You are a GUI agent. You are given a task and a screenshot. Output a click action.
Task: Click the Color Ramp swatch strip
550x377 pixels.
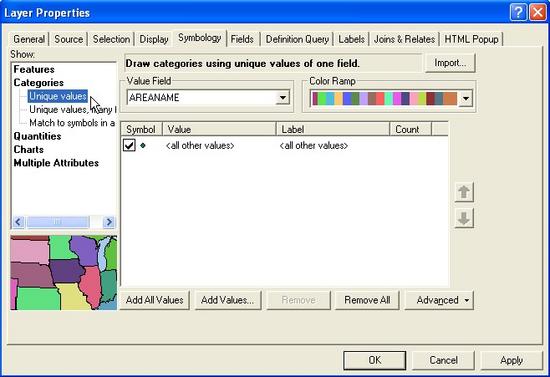point(384,99)
